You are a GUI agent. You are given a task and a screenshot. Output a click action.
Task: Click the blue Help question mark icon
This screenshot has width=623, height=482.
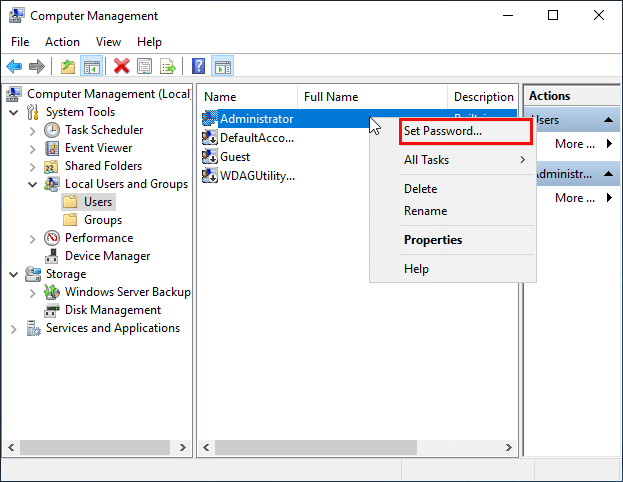pyautogui.click(x=198, y=67)
